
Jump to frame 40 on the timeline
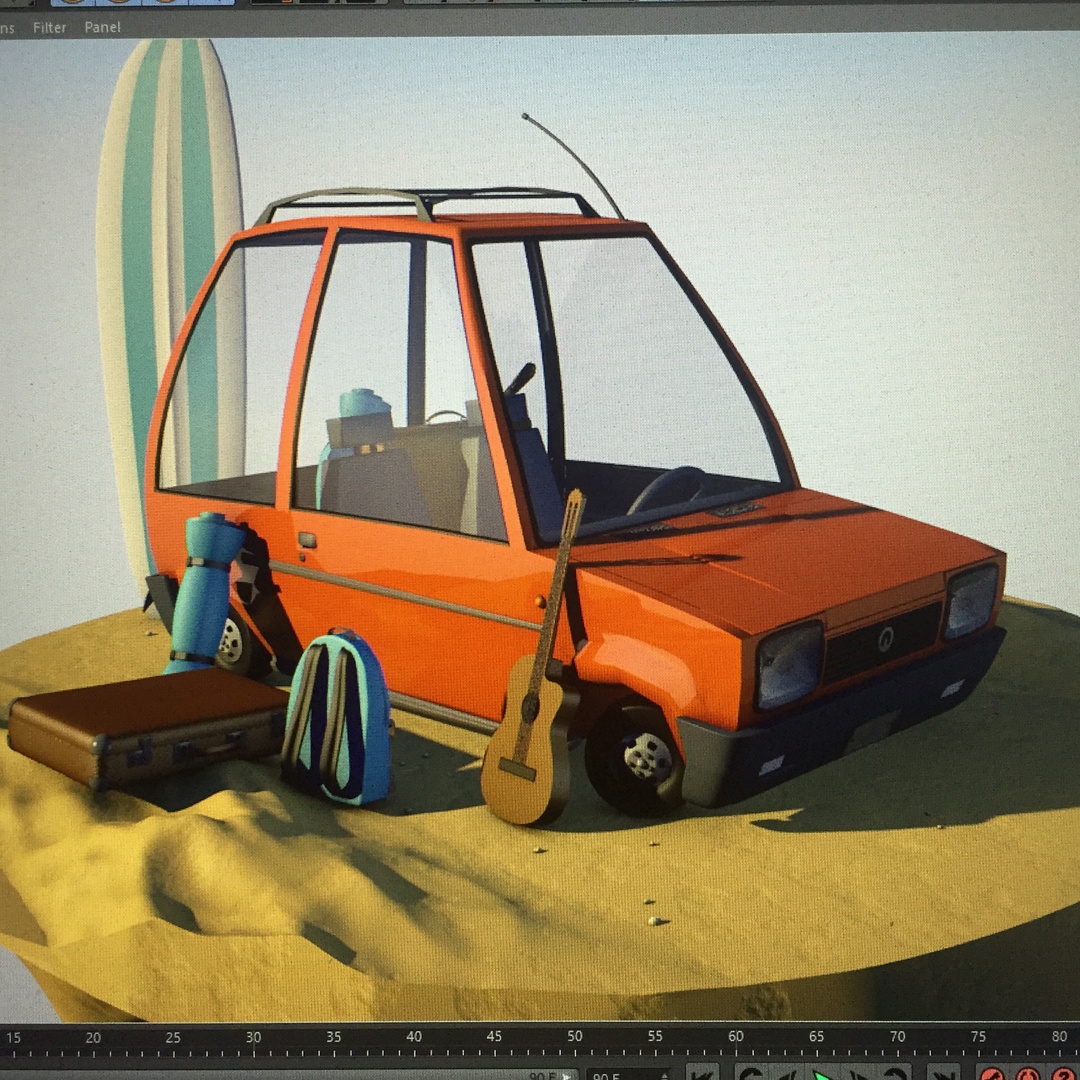414,1036
